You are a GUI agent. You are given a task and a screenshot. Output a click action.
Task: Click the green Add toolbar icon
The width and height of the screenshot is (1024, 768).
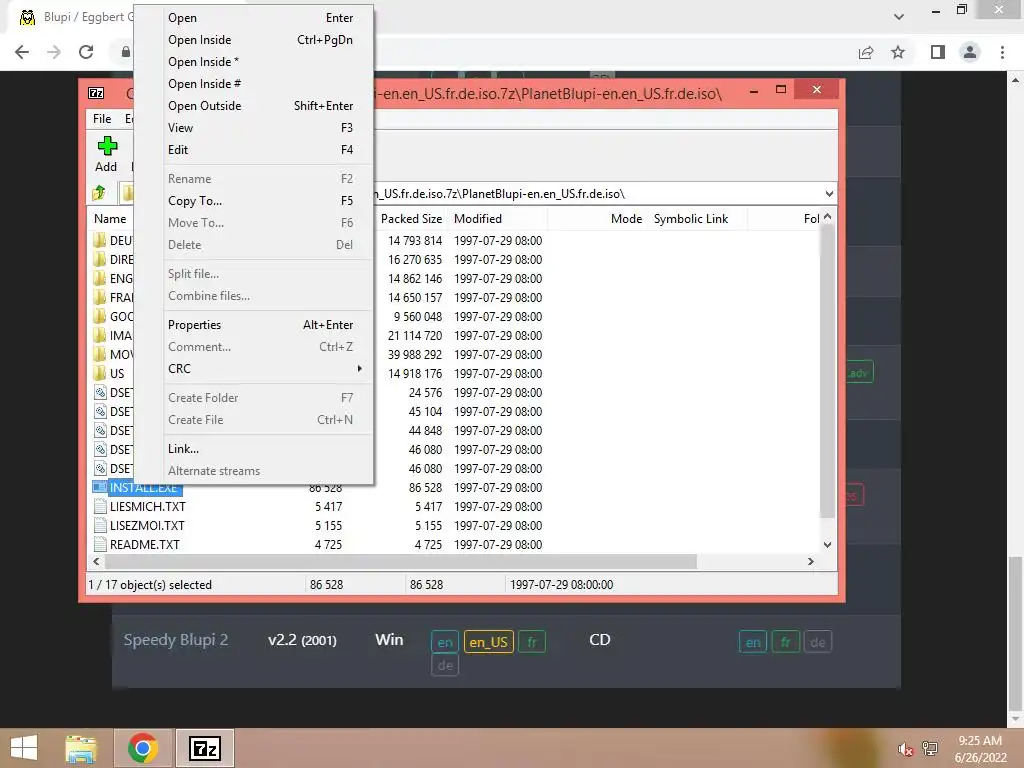point(107,146)
